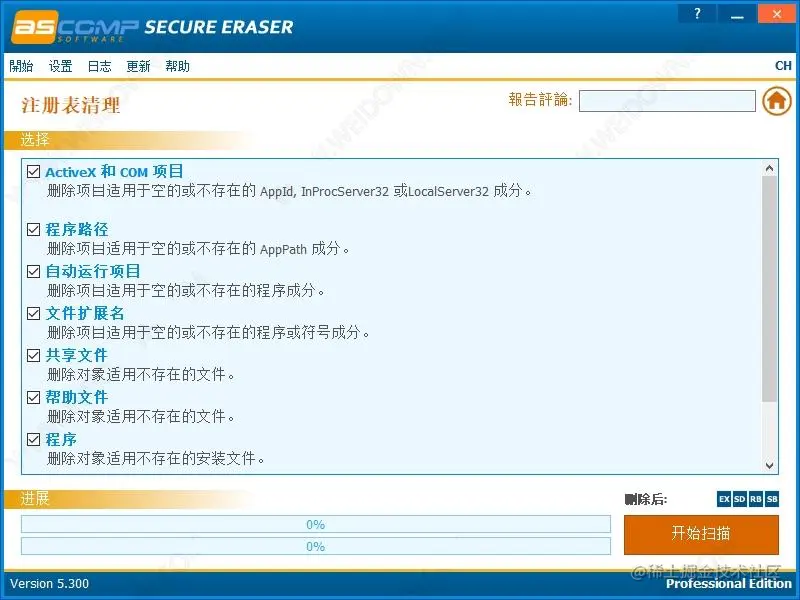Click the list scroll-down arrow

coord(770,465)
